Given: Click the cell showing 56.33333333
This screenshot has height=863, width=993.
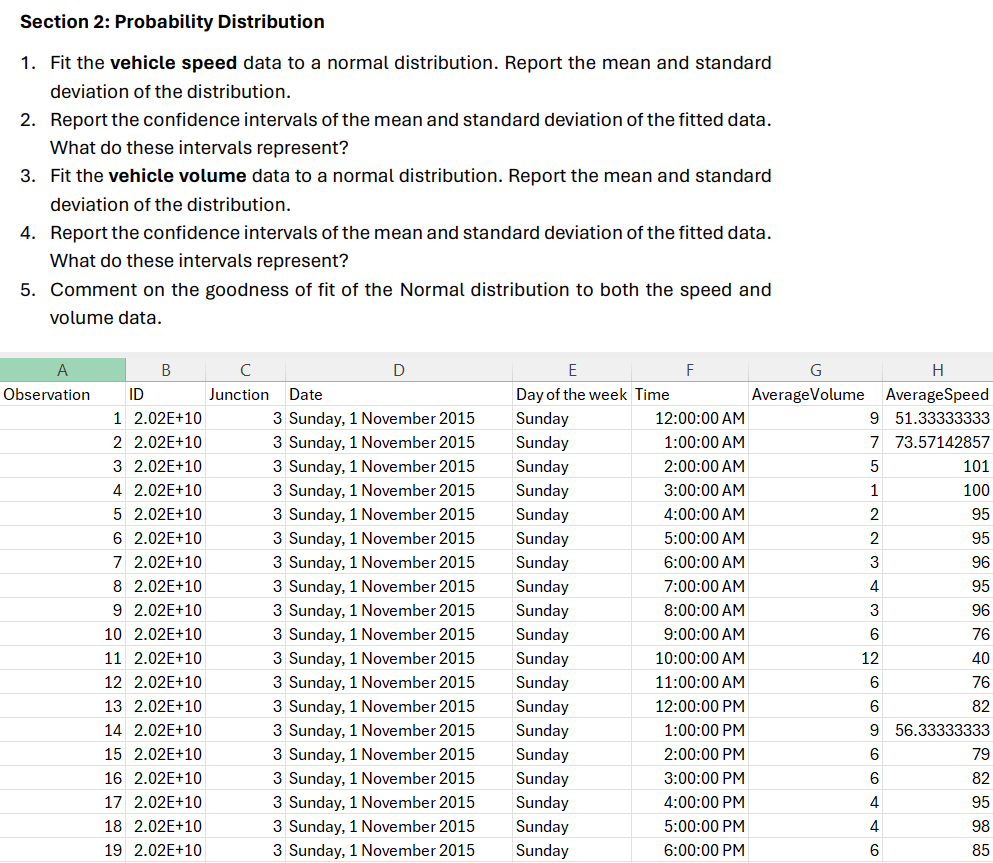Looking at the screenshot, I should pos(935,730).
